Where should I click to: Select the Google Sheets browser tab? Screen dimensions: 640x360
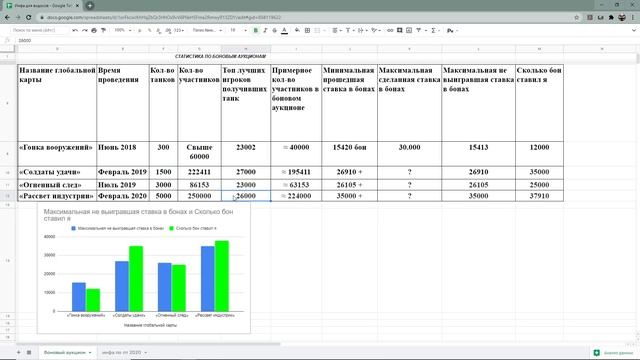tap(42, 6)
